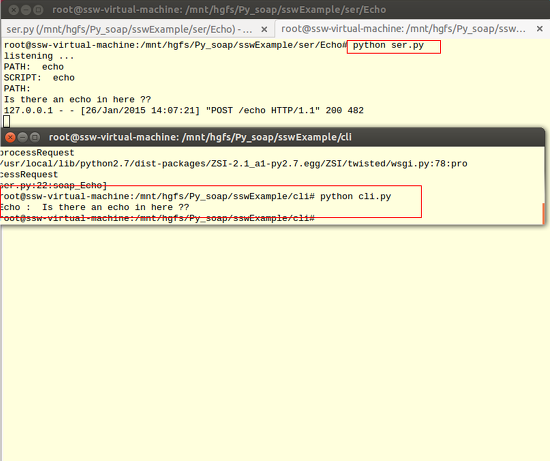The image size is (550, 461).
Task: Click the 'listening ...' output line
Action: tap(39, 56)
